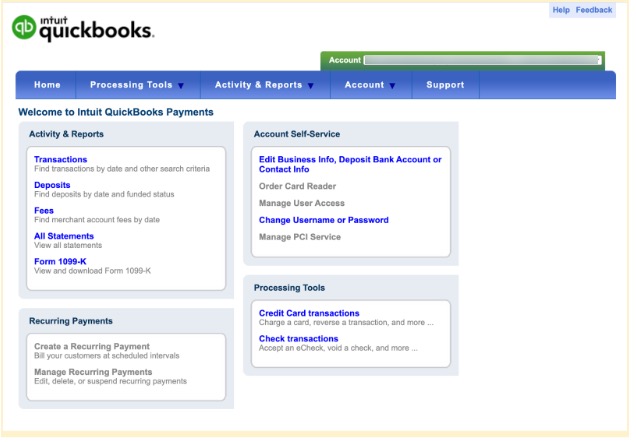Viewport: 636px width, 442px height.
Task: Click the Account Self-Service panel heading
Action: 299,135
